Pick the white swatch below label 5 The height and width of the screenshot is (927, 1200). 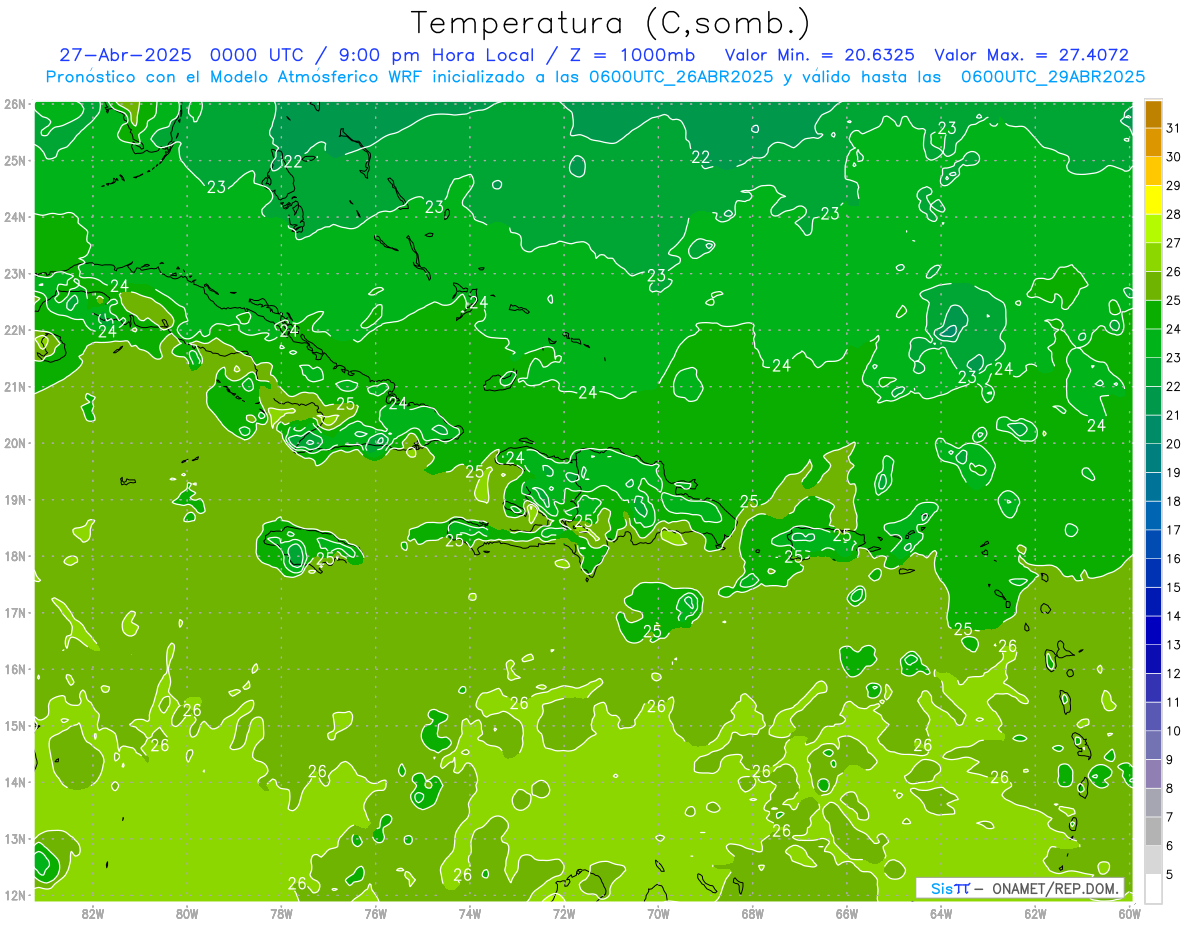1153,888
